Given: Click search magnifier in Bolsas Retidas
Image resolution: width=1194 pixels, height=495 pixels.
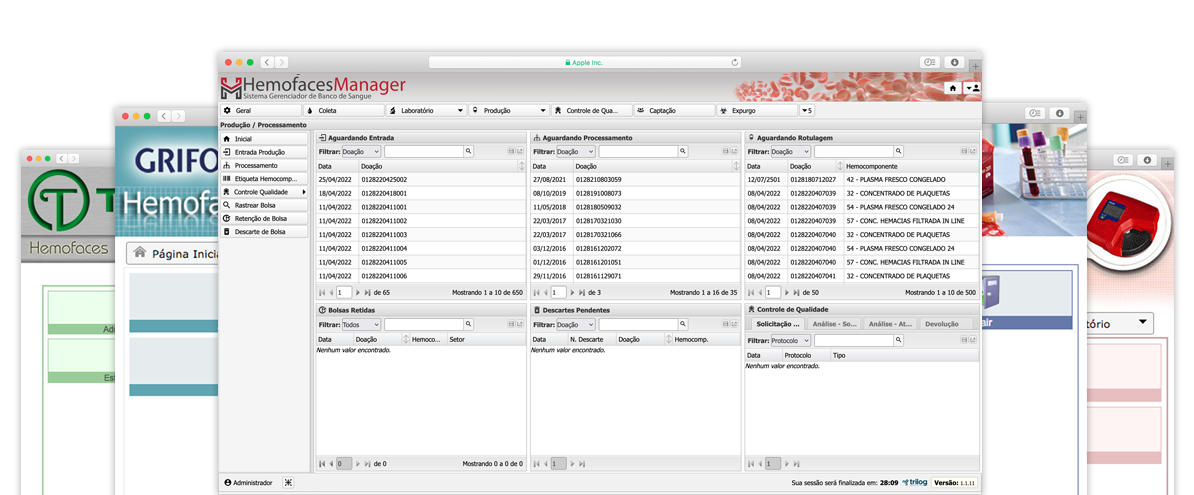Looking at the screenshot, I should (469, 324).
